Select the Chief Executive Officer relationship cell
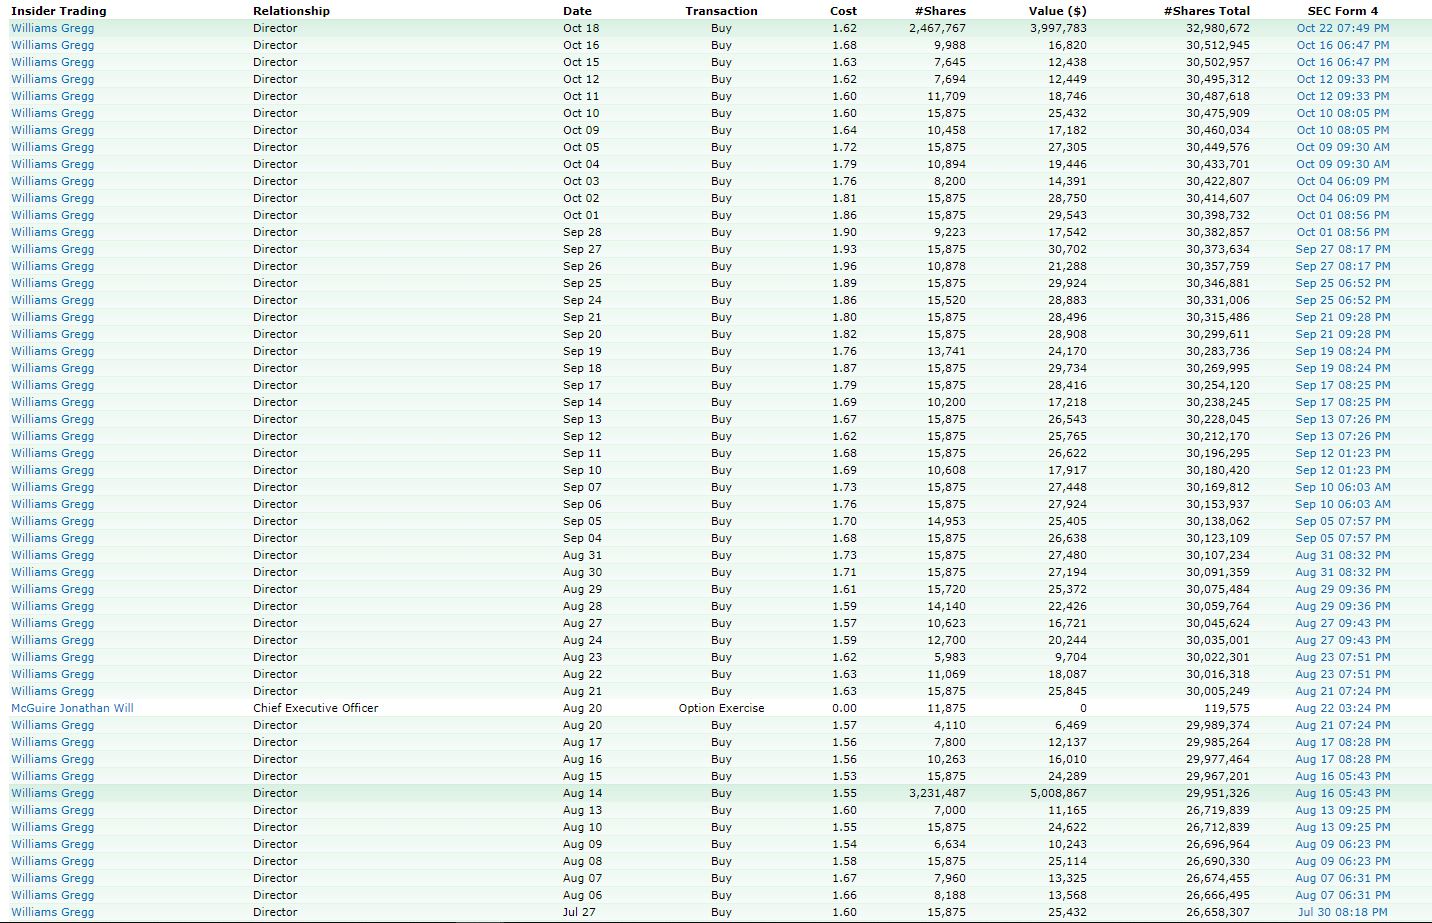 click(316, 708)
